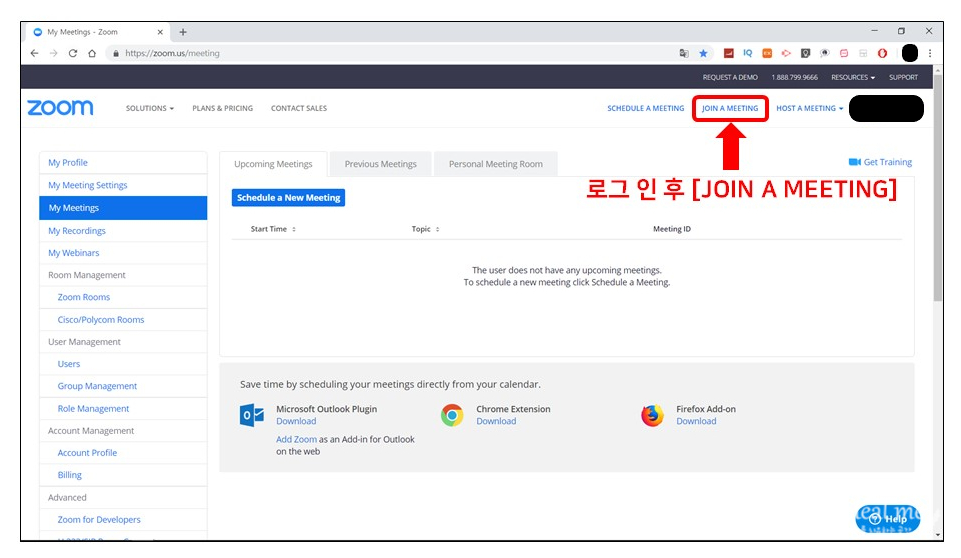Expand the Host a Meeting dropdown
961x558 pixels.
810,108
